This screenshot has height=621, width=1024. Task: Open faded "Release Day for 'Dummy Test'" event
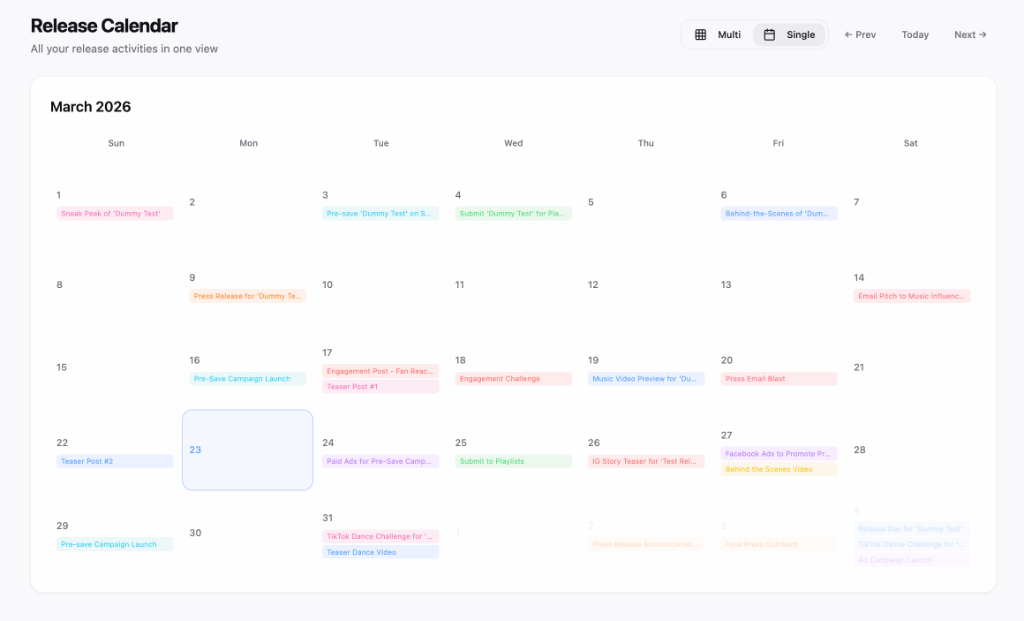pos(912,529)
